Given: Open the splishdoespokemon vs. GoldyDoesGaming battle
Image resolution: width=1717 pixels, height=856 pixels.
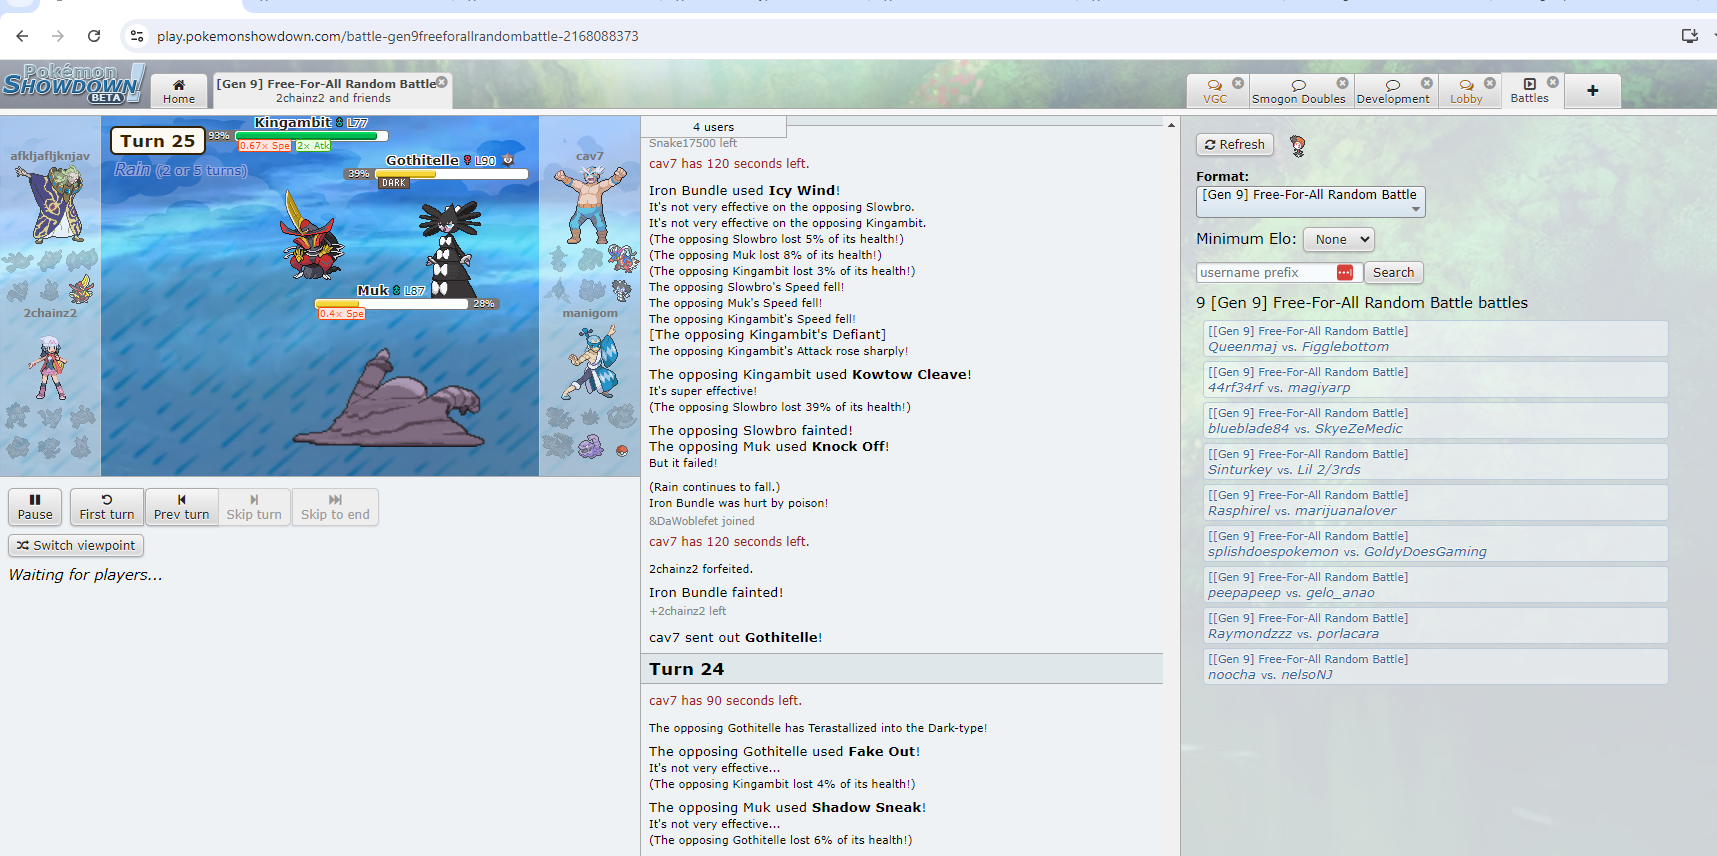Looking at the screenshot, I should pyautogui.click(x=1435, y=544).
